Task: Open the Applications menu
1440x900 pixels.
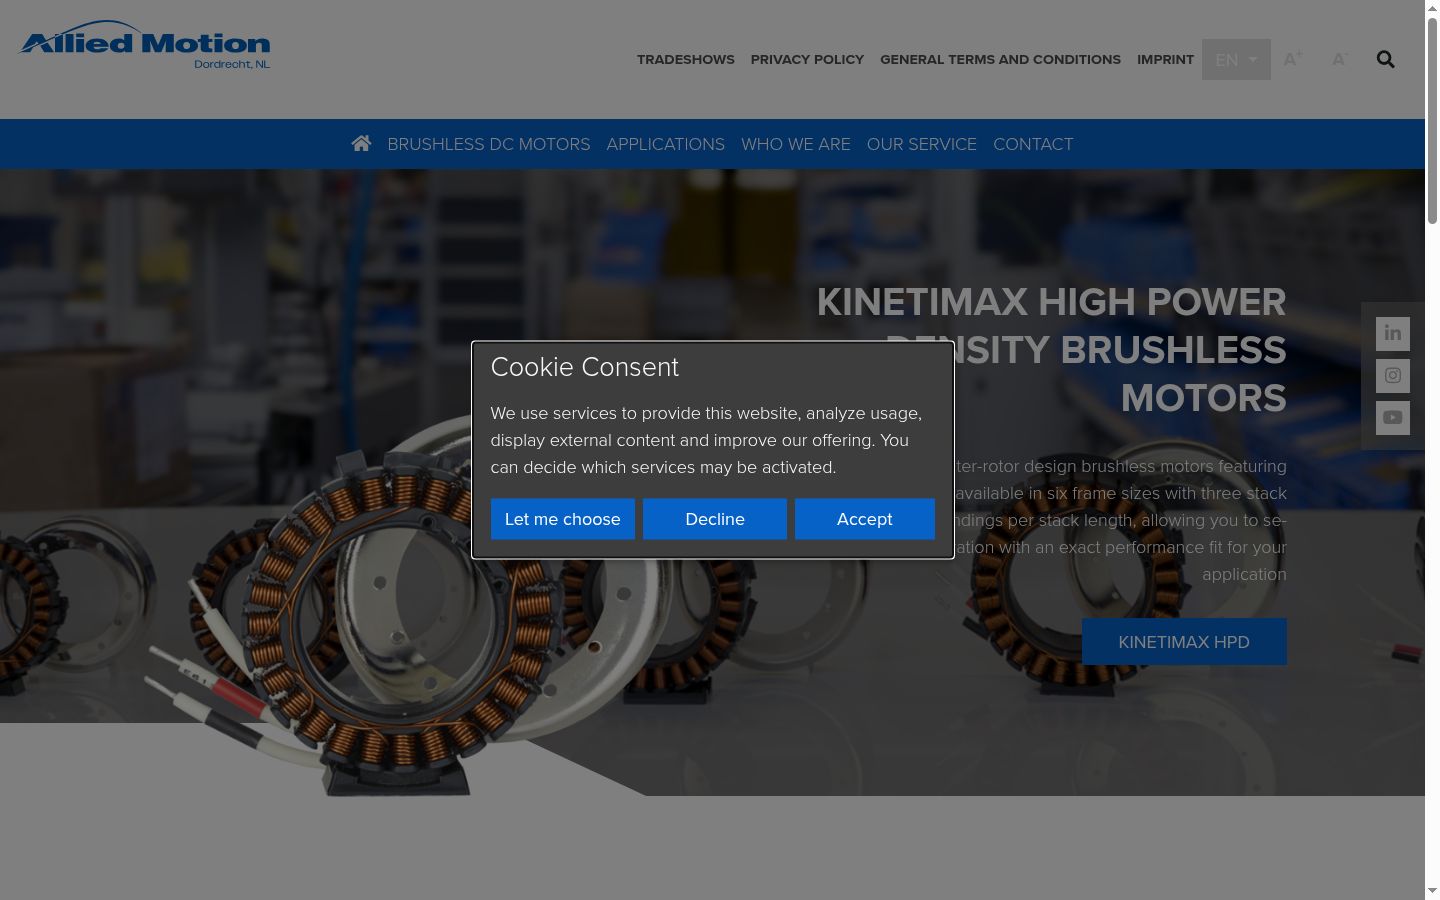Action: coord(666,144)
